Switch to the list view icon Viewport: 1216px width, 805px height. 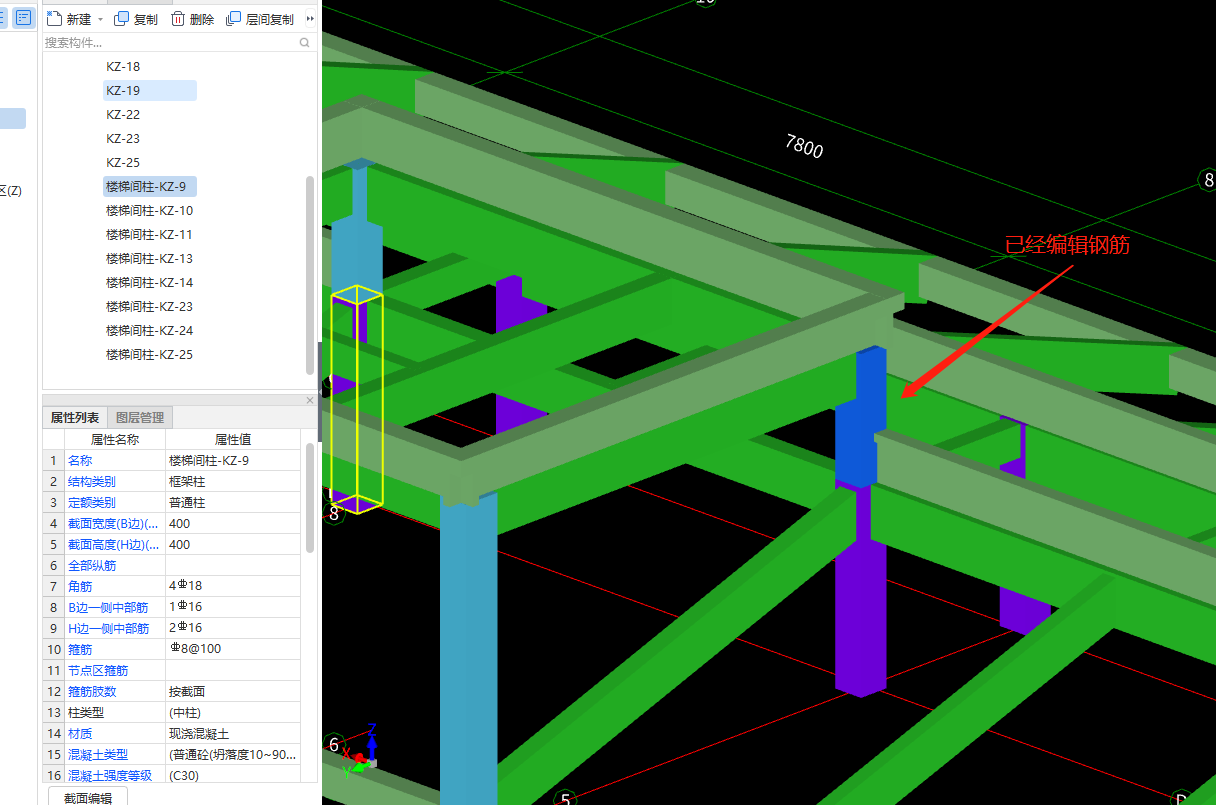click(23, 18)
